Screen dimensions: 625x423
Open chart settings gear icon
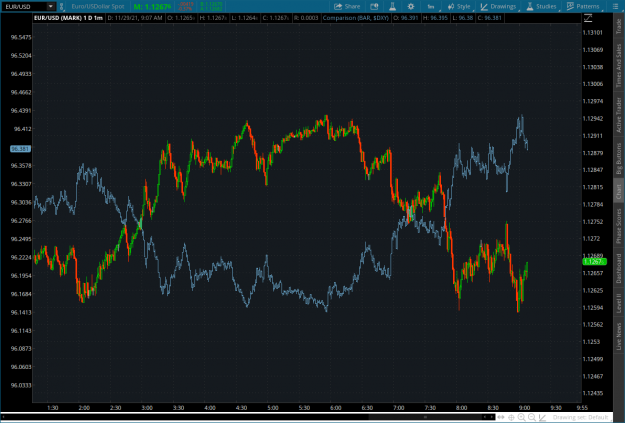pyautogui.click(x=411, y=6)
